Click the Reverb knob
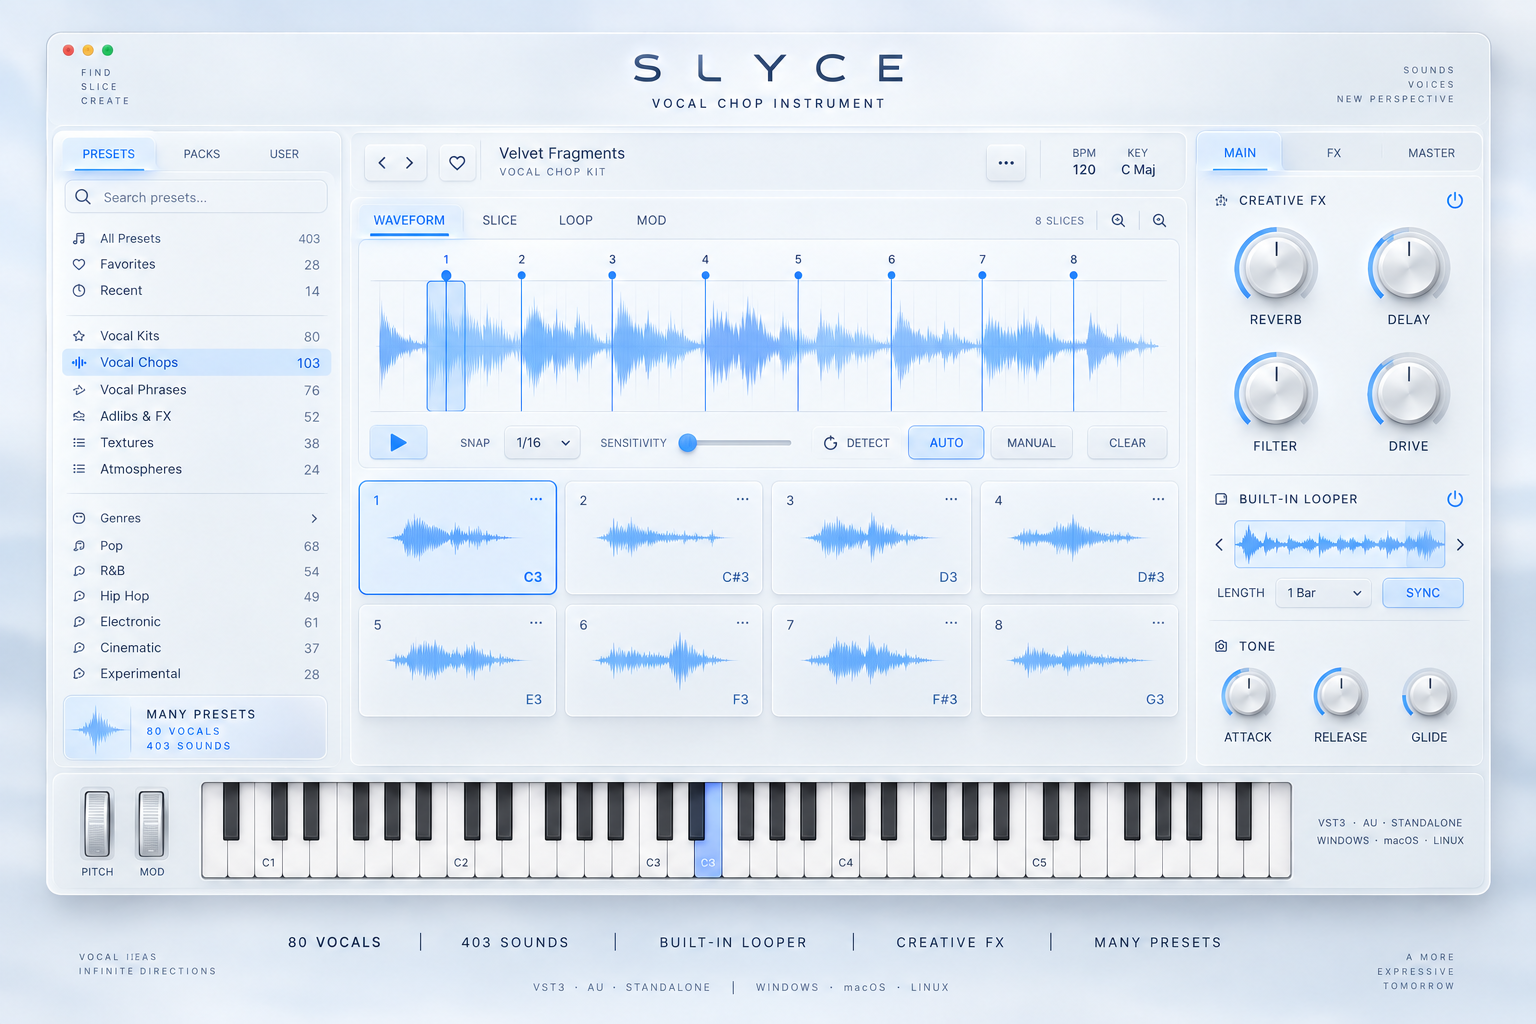Image resolution: width=1536 pixels, height=1024 pixels. tap(1276, 266)
